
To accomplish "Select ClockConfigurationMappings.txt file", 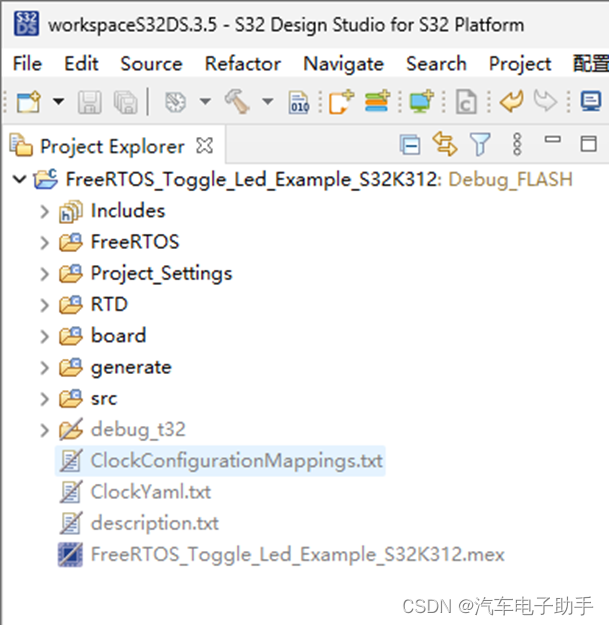I will 236,461.
